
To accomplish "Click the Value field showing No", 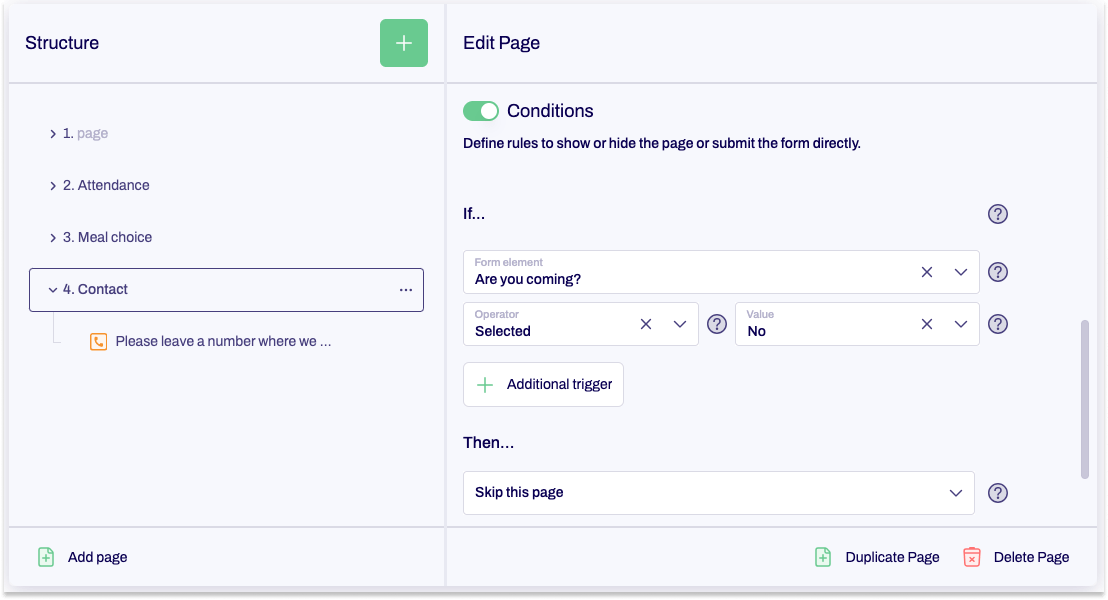I will [x=856, y=324].
